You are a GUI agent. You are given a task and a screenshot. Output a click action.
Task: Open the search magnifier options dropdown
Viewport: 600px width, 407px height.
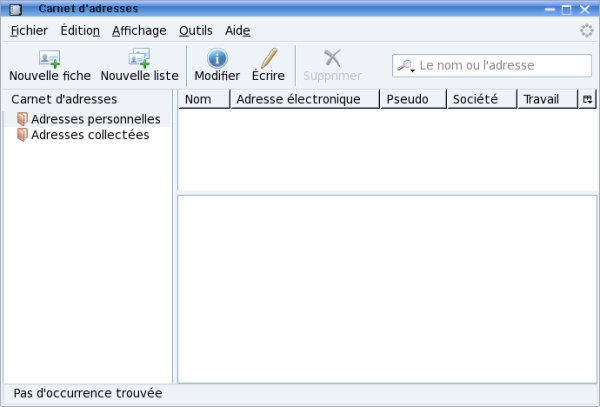tap(406, 66)
